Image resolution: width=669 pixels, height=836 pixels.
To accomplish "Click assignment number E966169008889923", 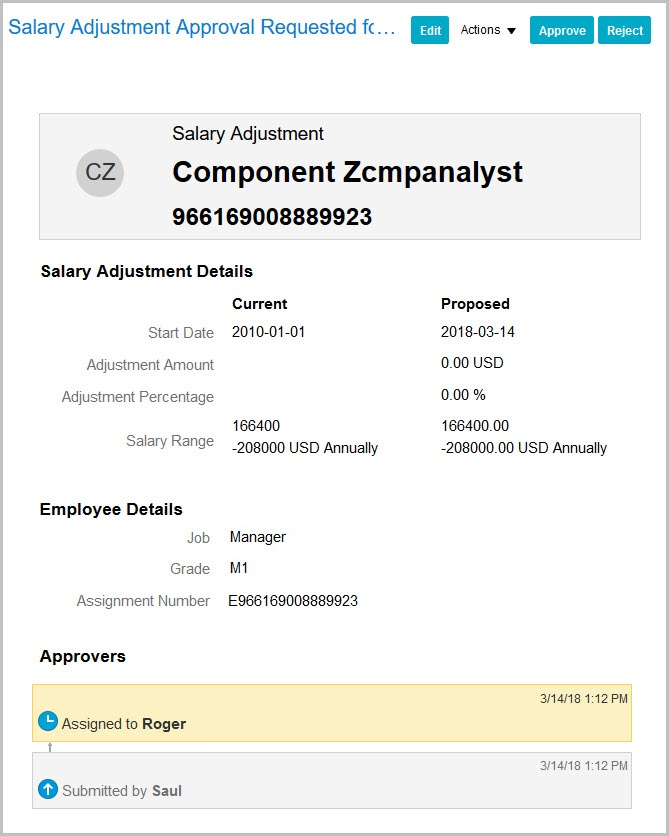I will pyautogui.click(x=293, y=601).
